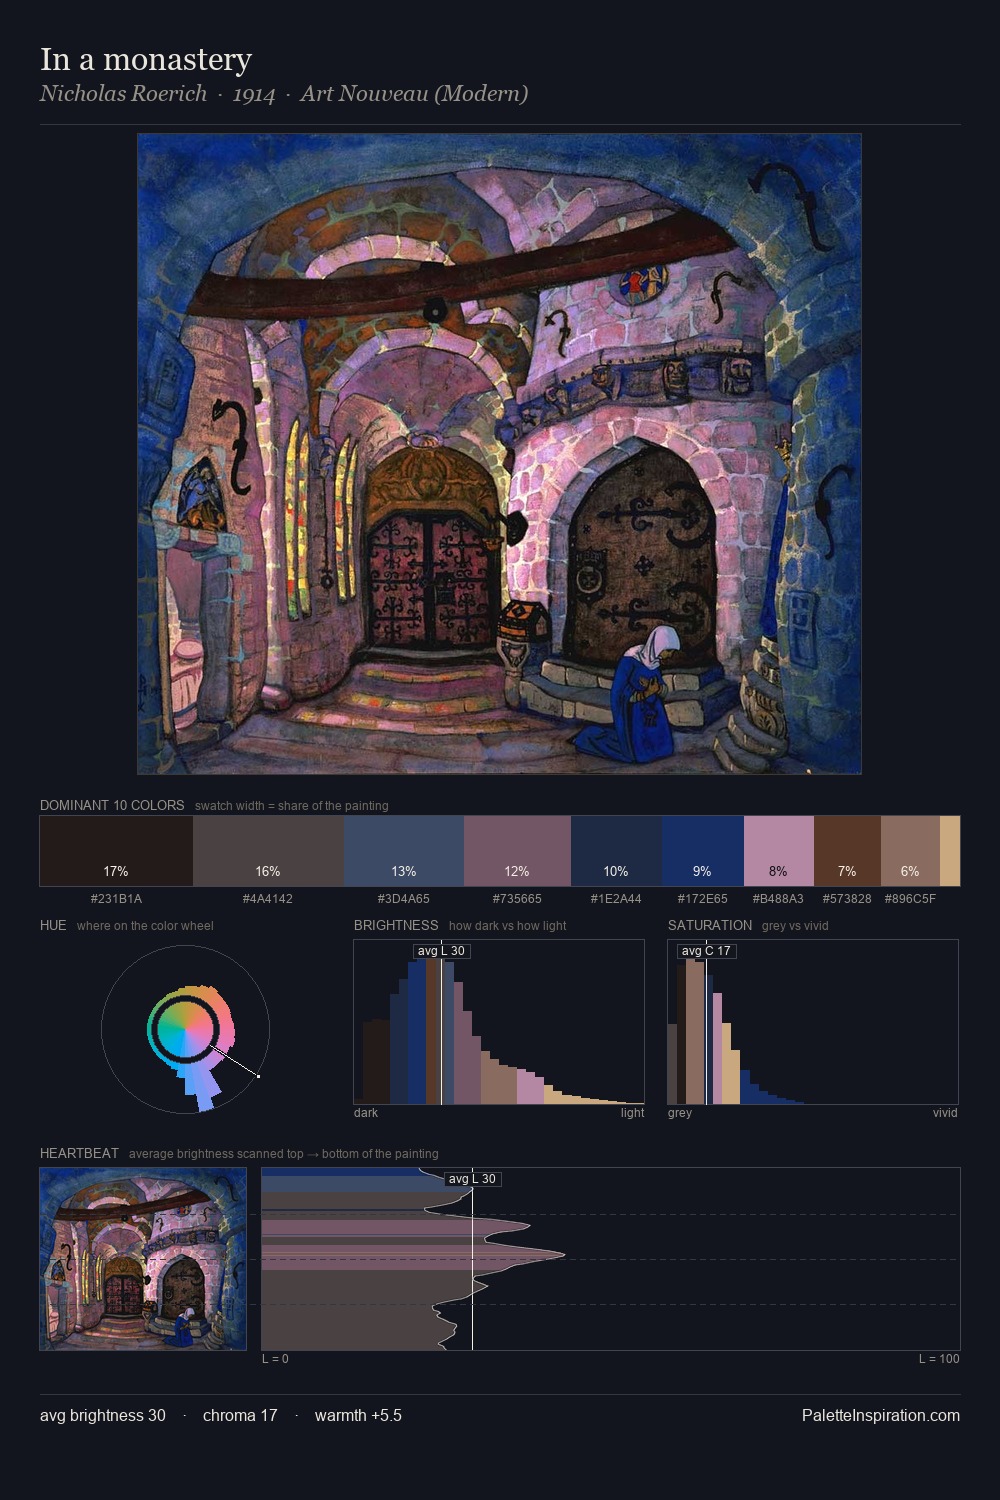
Task: Click the hex code text '#573828'
Action: [x=847, y=898]
